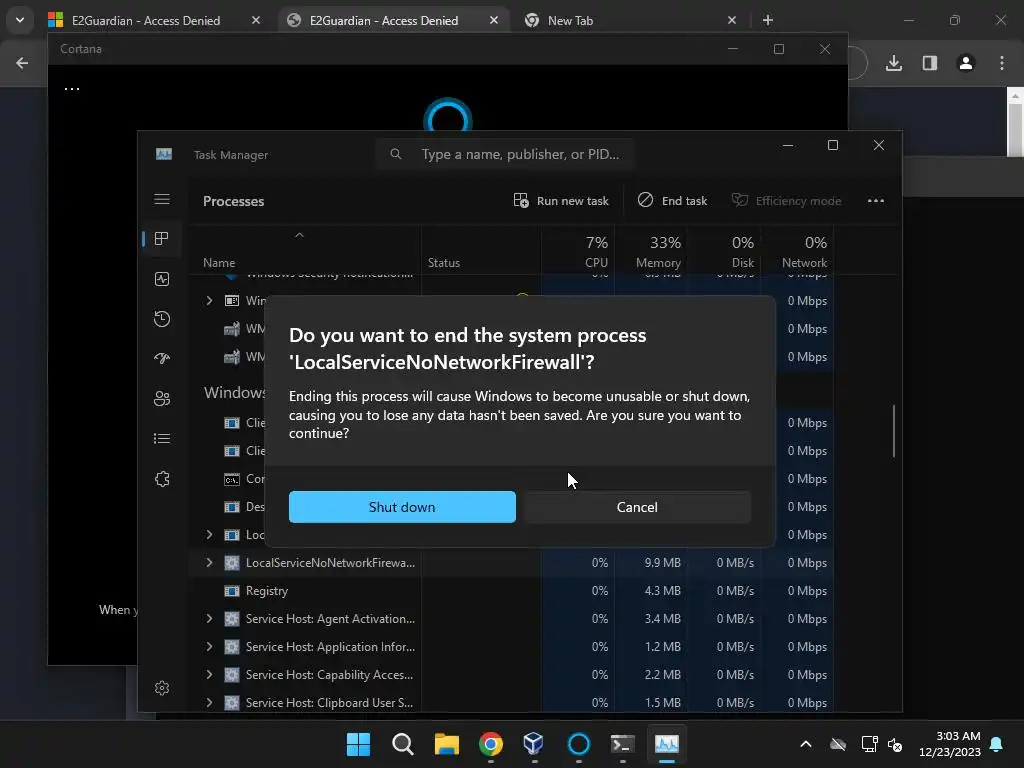The width and height of the screenshot is (1024, 768).
Task: Go back using Chrome back arrow
Action: 22,63
